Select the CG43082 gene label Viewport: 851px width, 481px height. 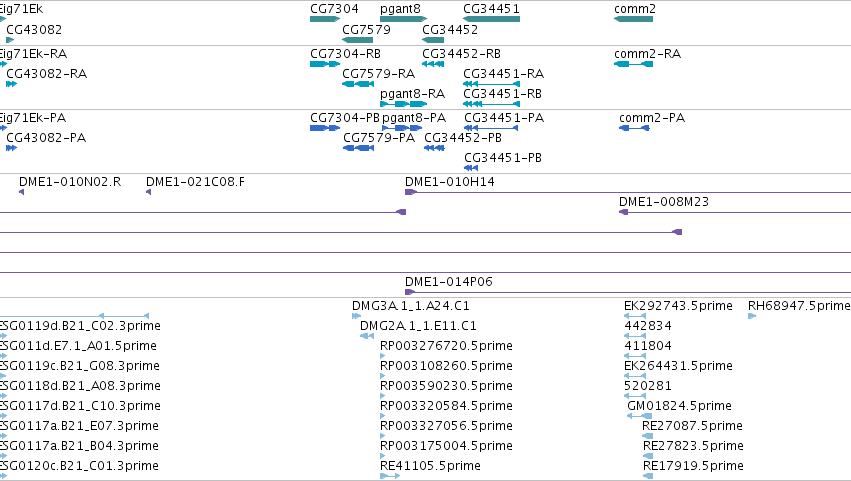pyautogui.click(x=34, y=29)
